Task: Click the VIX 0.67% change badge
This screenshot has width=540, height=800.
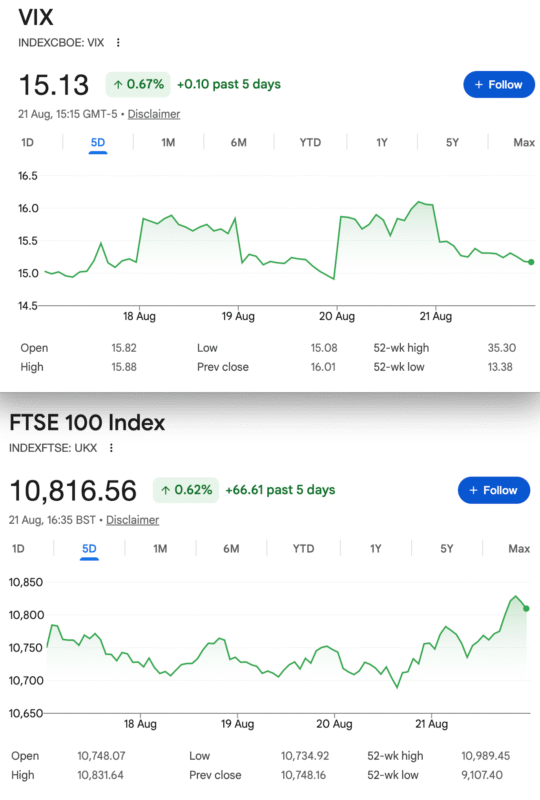Action: click(x=138, y=85)
